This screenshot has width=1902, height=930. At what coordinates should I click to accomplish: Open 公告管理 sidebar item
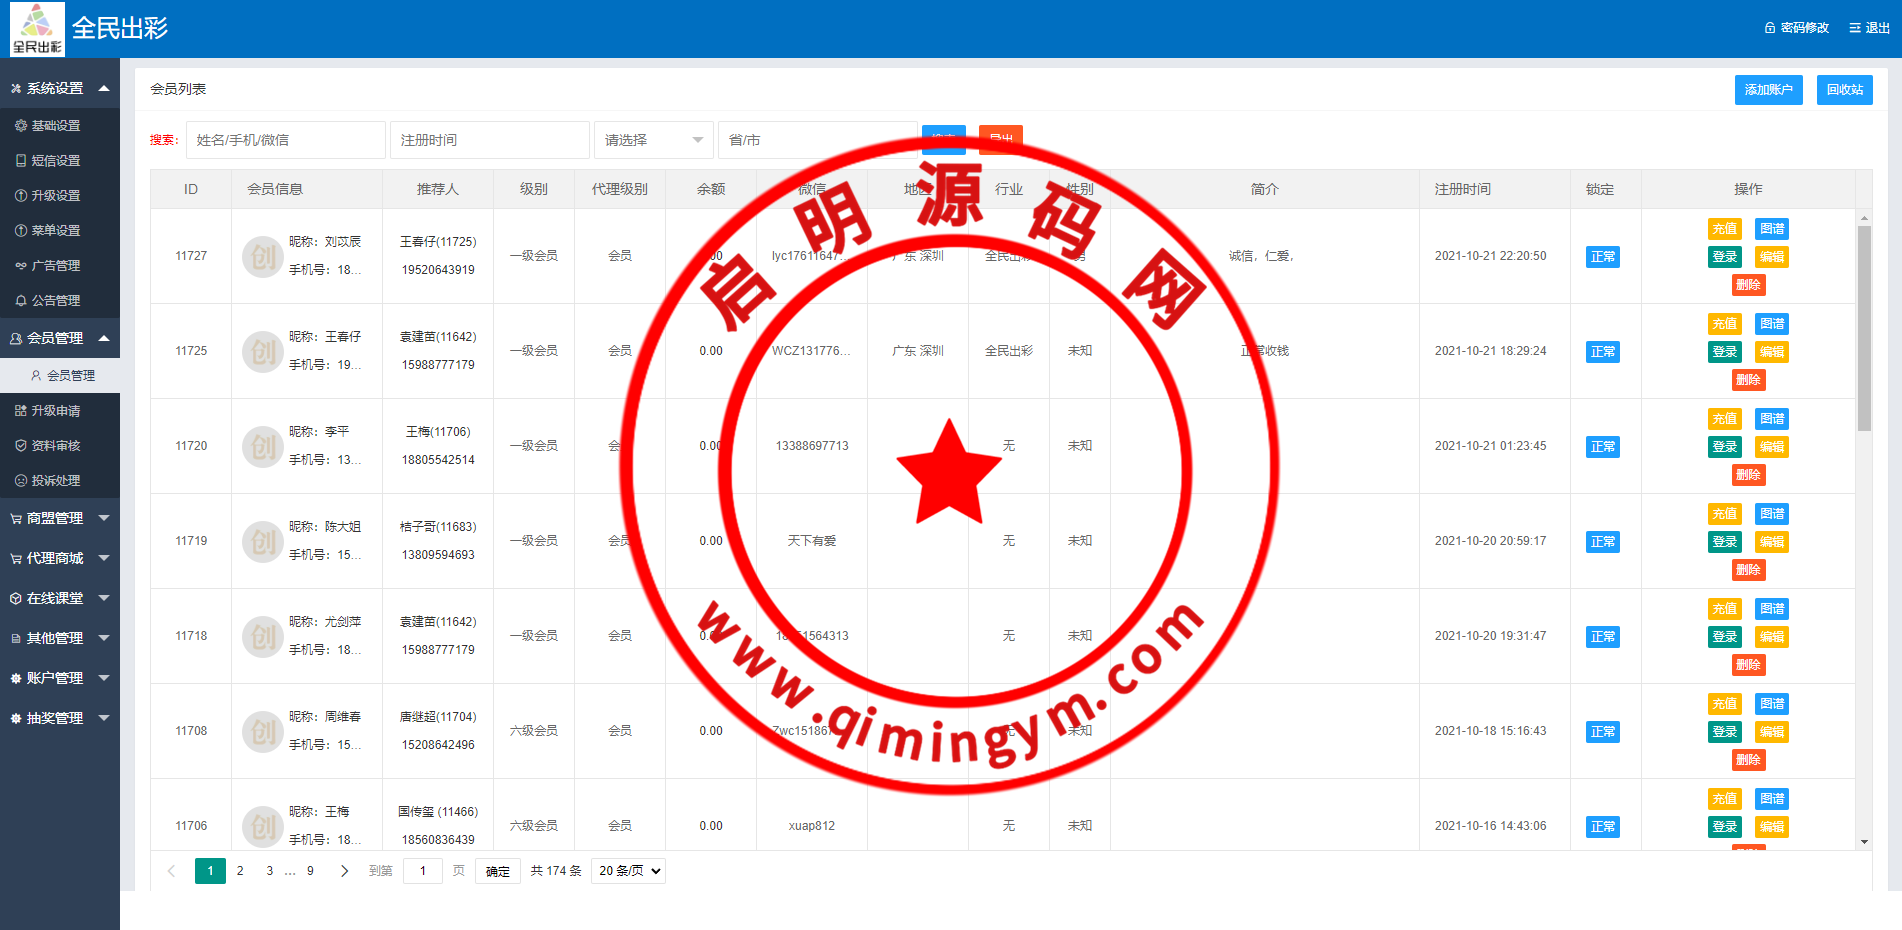56,301
